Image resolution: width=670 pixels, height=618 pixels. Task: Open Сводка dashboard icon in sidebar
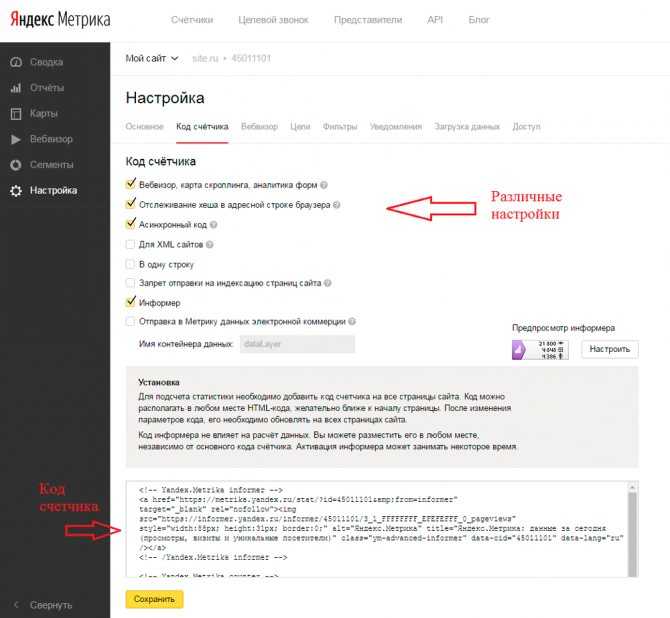tap(16, 62)
